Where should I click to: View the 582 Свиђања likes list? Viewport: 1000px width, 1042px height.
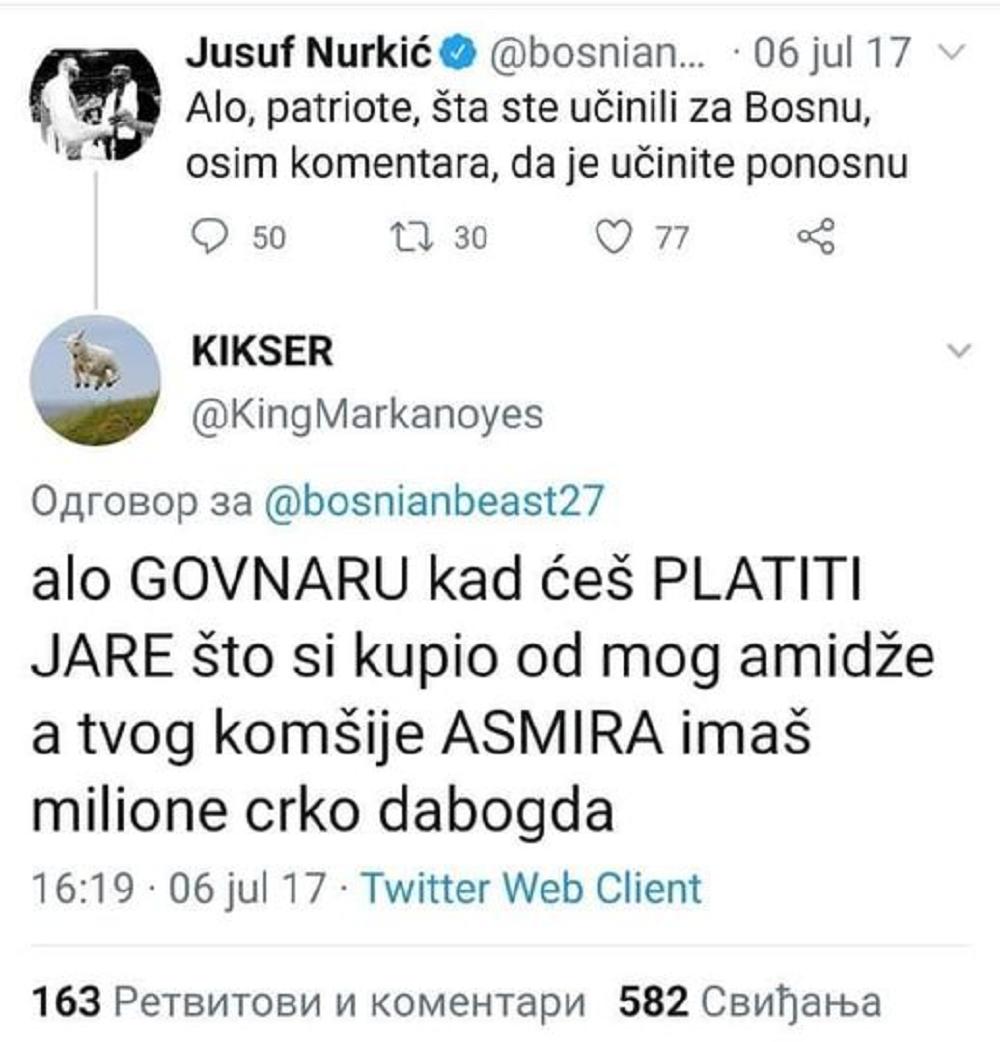point(751,1001)
